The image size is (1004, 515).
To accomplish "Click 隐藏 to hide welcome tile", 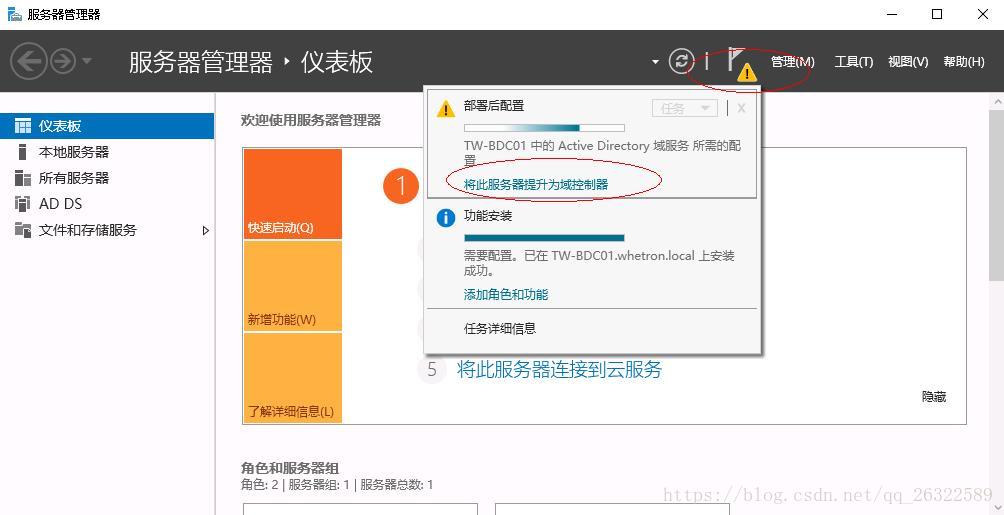I will 934,397.
